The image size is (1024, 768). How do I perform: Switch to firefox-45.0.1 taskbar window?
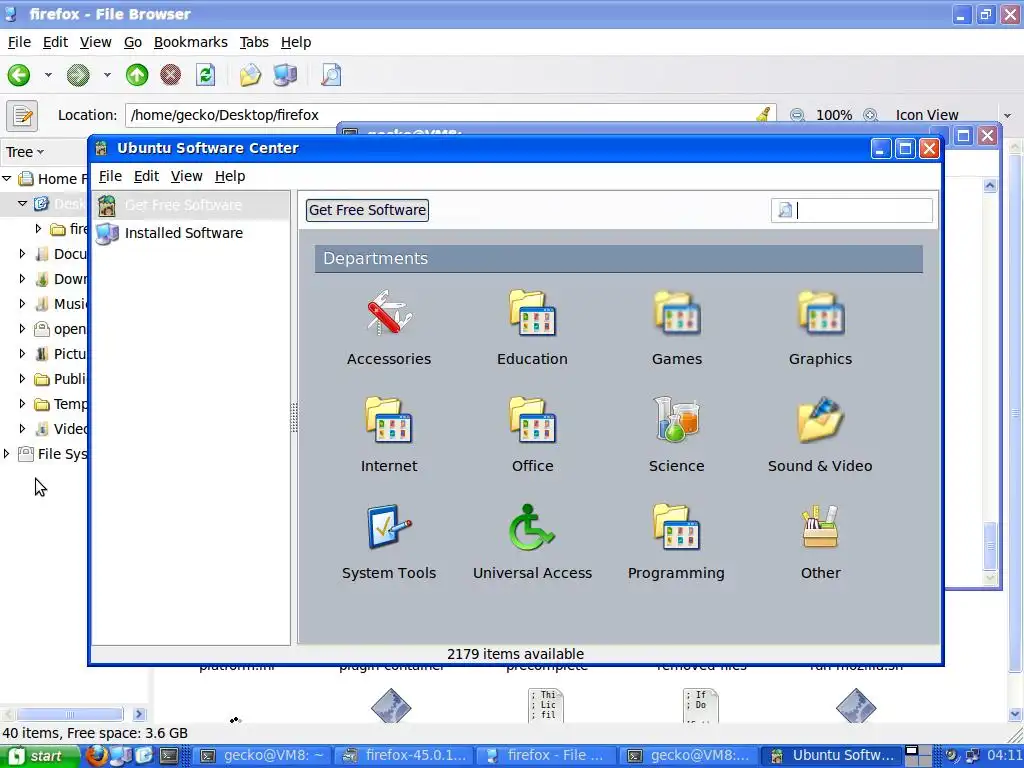coord(405,756)
